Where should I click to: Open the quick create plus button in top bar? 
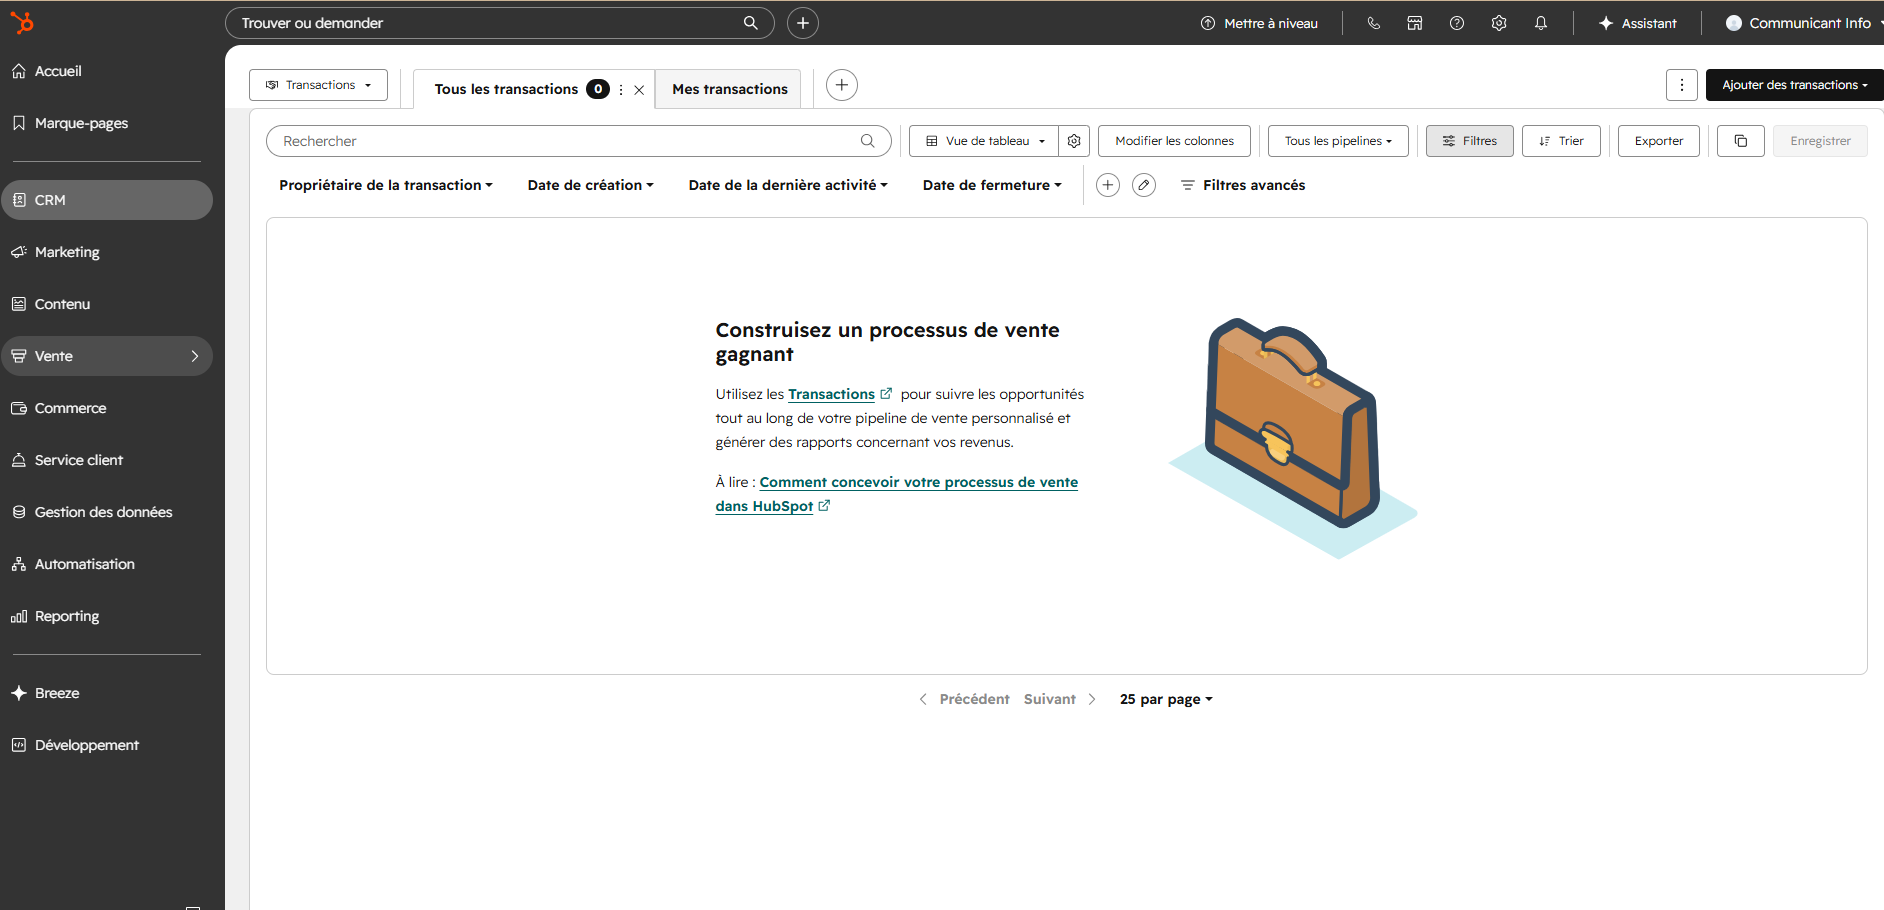tap(803, 23)
